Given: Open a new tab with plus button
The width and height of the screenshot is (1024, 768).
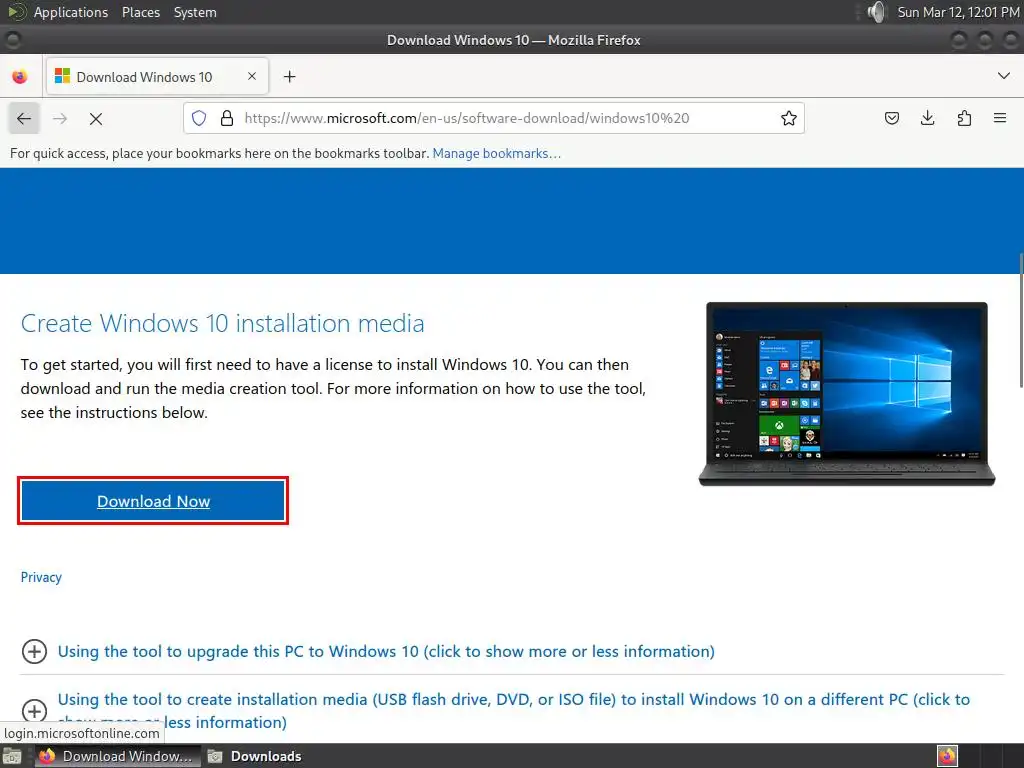Looking at the screenshot, I should point(289,76).
